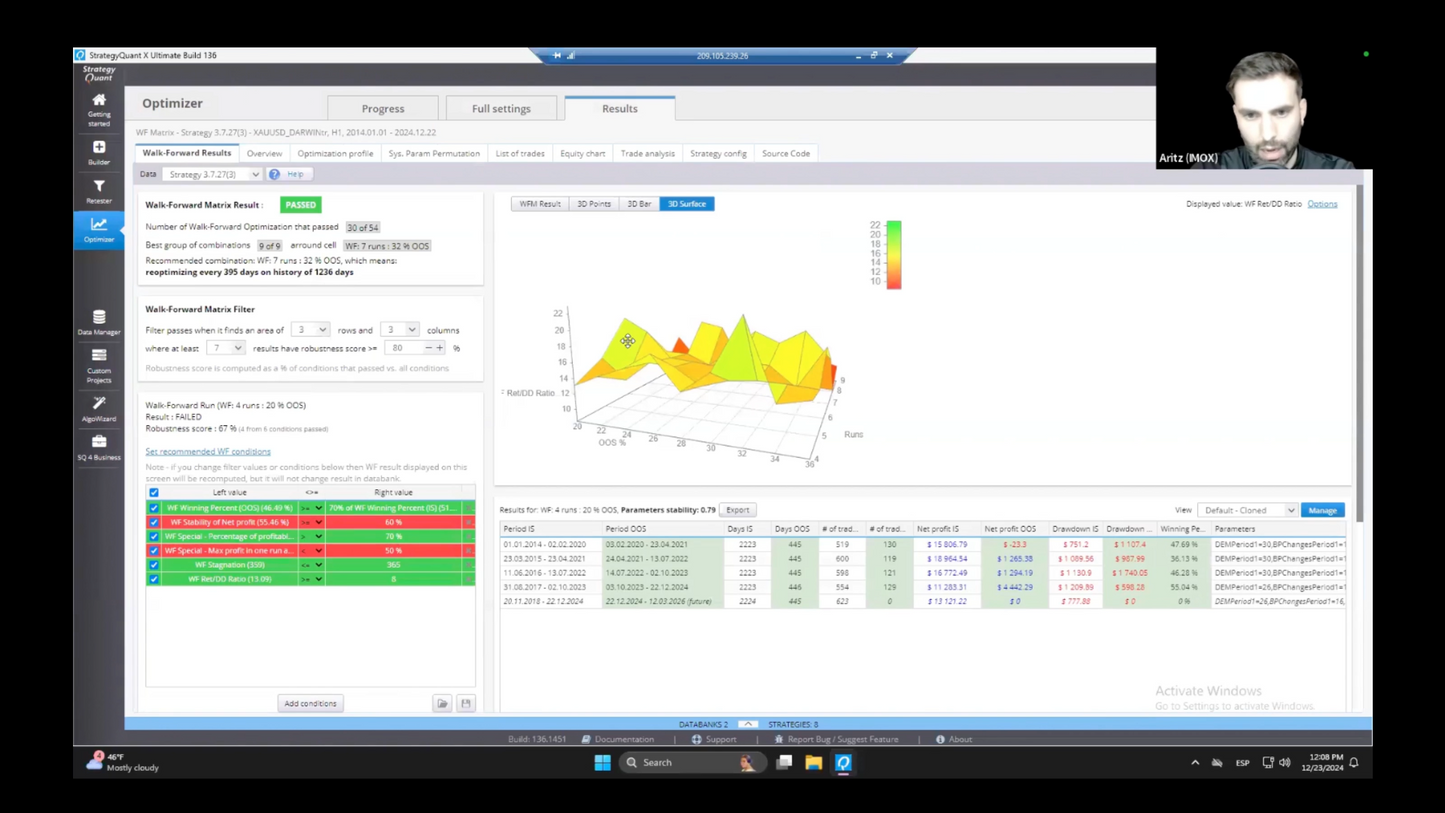Image resolution: width=1445 pixels, height=813 pixels.
Task: Toggle the select-all conditions header checkbox
Action: click(154, 492)
